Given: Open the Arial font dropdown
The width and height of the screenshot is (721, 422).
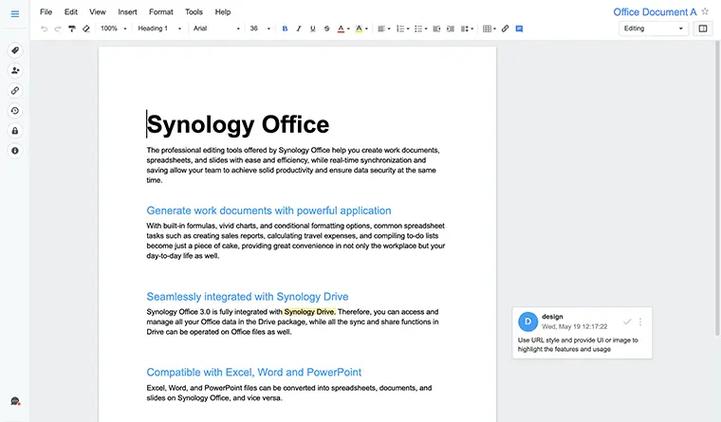Looking at the screenshot, I should coord(216,29).
